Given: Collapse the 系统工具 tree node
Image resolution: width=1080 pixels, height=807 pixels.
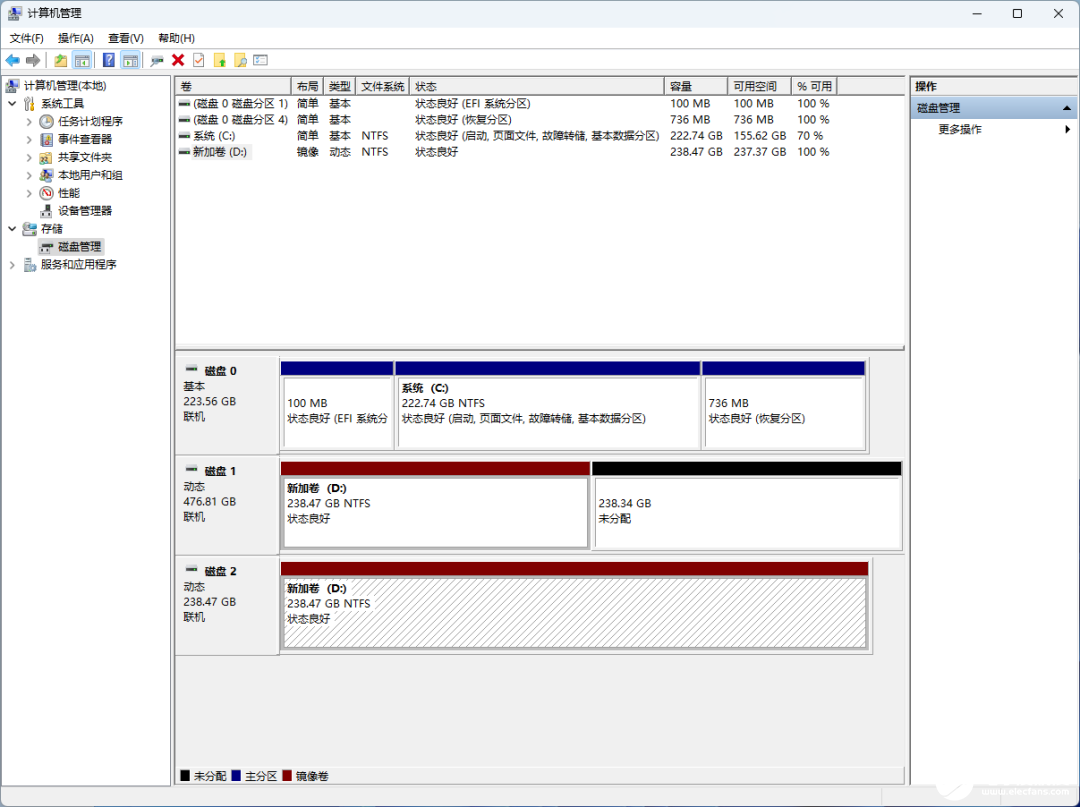Looking at the screenshot, I should coord(12,103).
